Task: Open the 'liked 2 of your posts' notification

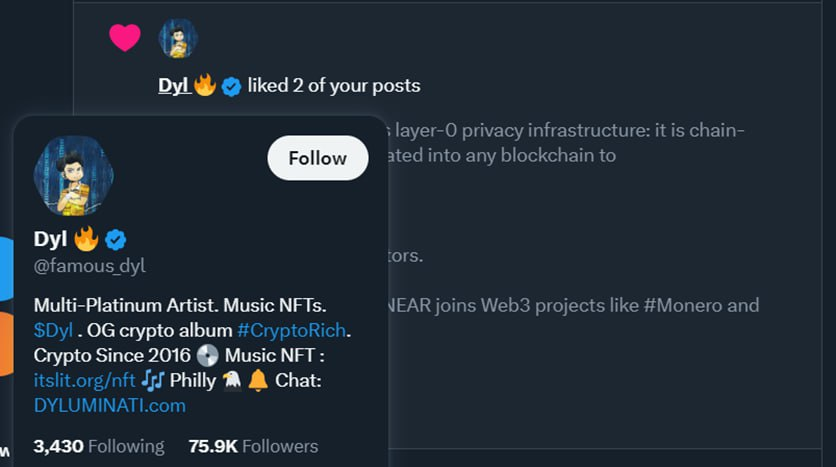Action: [334, 86]
